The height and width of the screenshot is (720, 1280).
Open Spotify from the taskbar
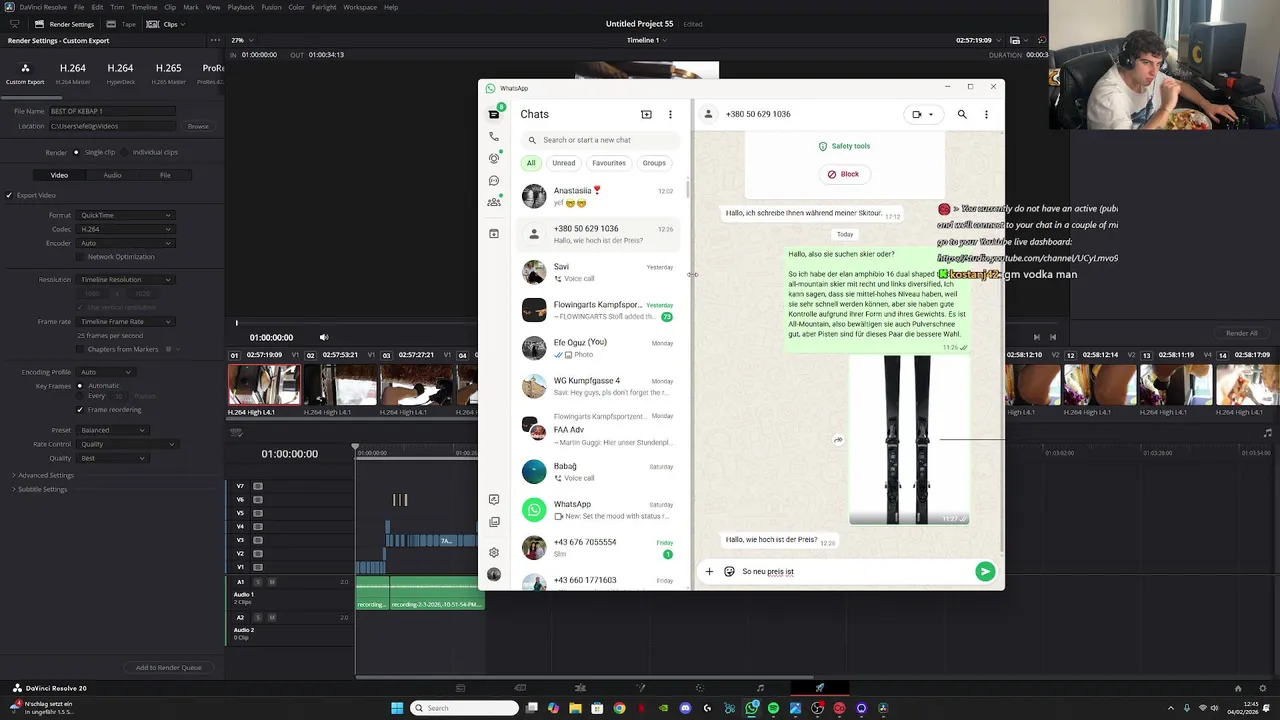coord(773,708)
